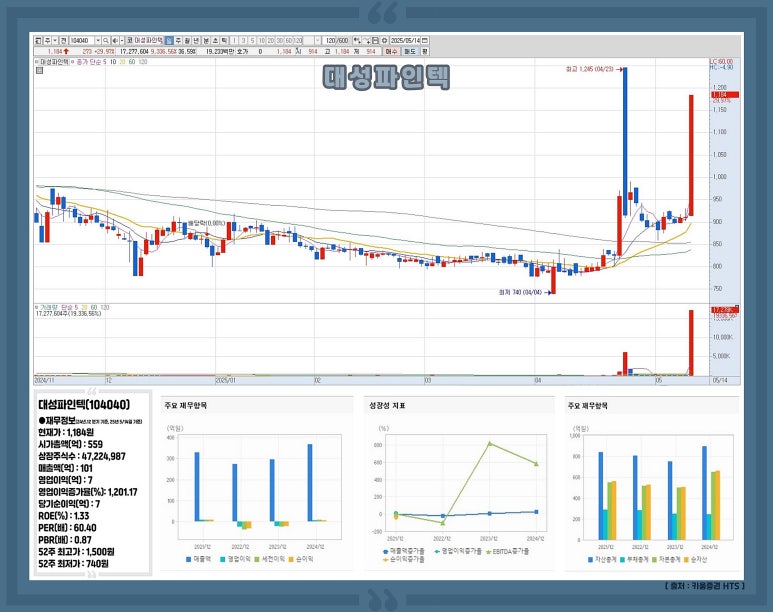
Task: Open the custom interval combo dropdown
Action: tap(318, 40)
